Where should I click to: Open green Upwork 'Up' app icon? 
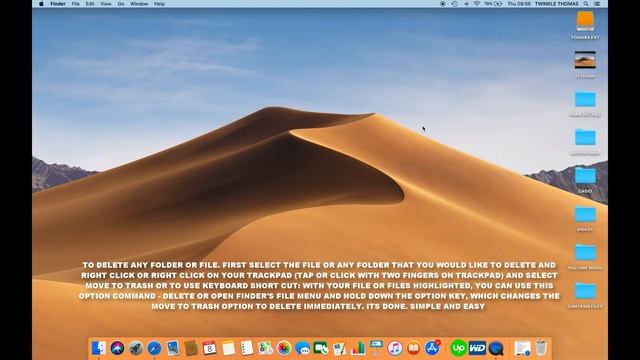pos(458,348)
